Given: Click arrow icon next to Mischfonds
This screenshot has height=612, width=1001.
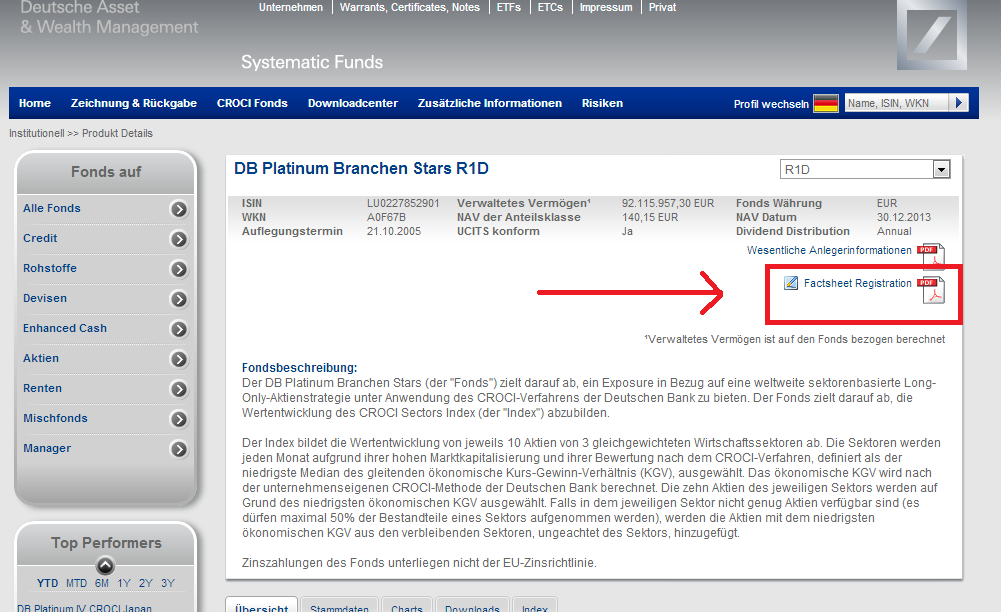Looking at the screenshot, I should point(179,419).
